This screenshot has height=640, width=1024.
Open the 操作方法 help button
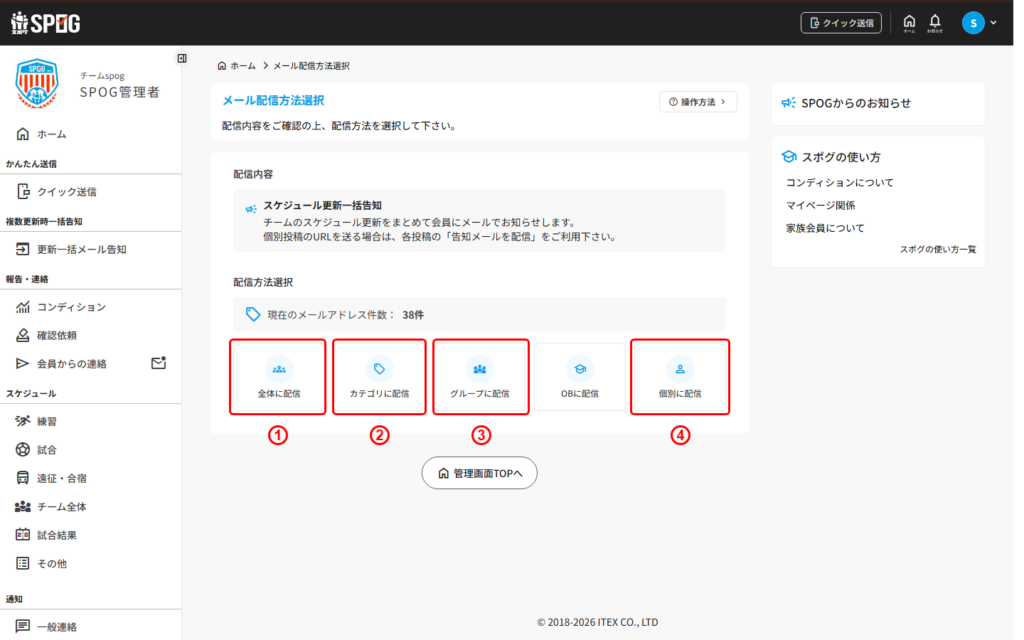click(697, 102)
